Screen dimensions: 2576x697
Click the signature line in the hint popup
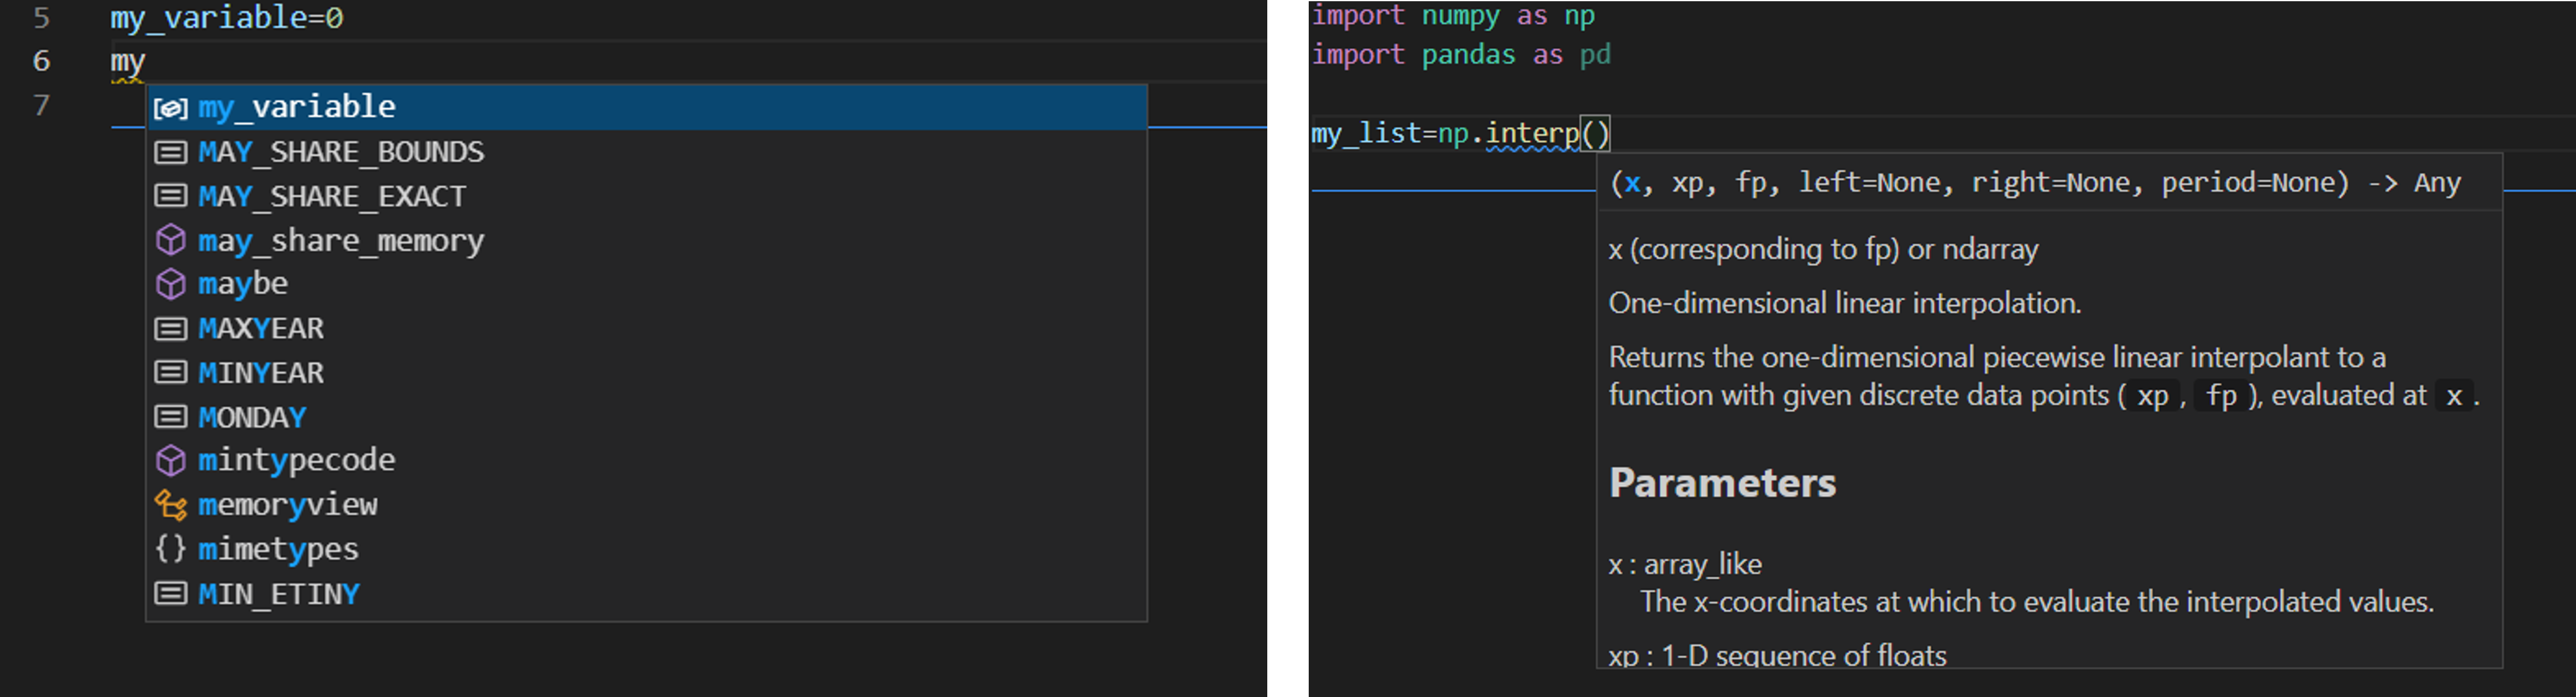click(2034, 183)
